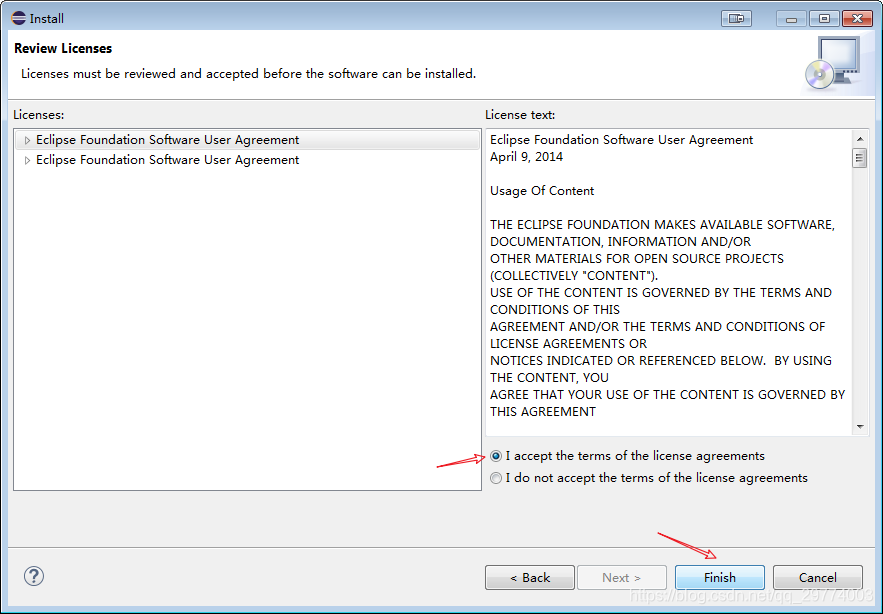
Task: Click the license text scrollbar thumb
Action: pos(859,158)
